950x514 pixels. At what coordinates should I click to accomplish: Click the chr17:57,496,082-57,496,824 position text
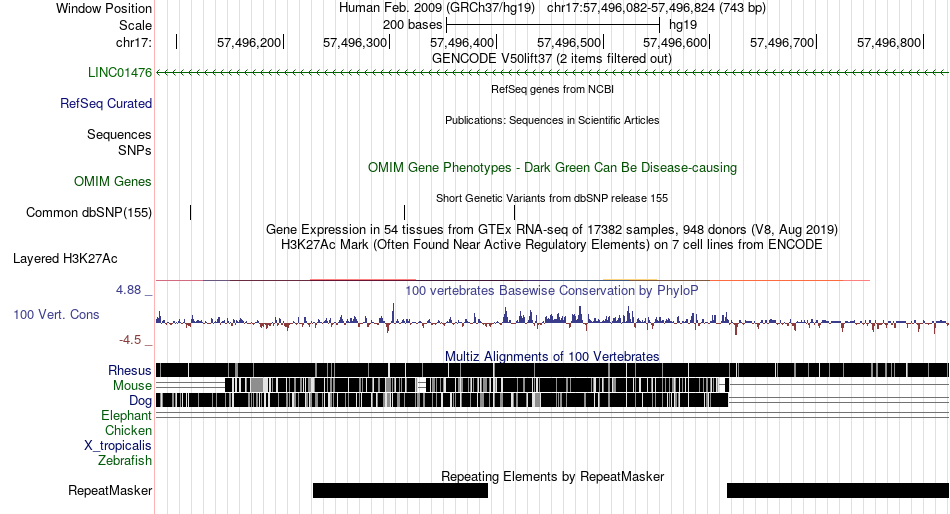point(656,8)
